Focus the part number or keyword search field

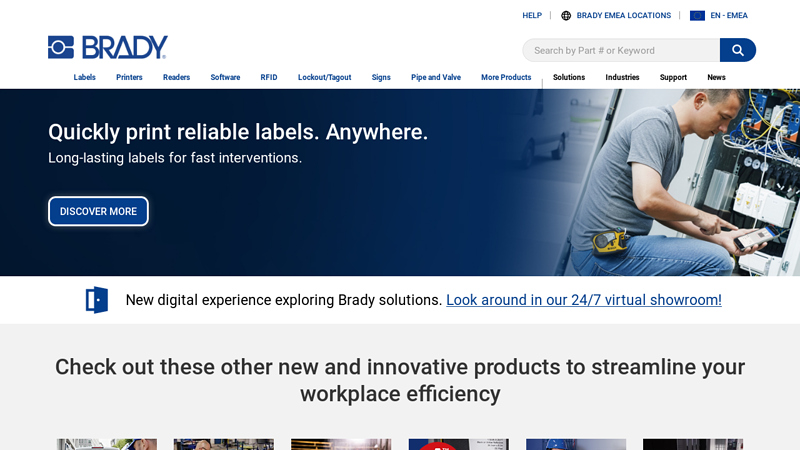[620, 50]
